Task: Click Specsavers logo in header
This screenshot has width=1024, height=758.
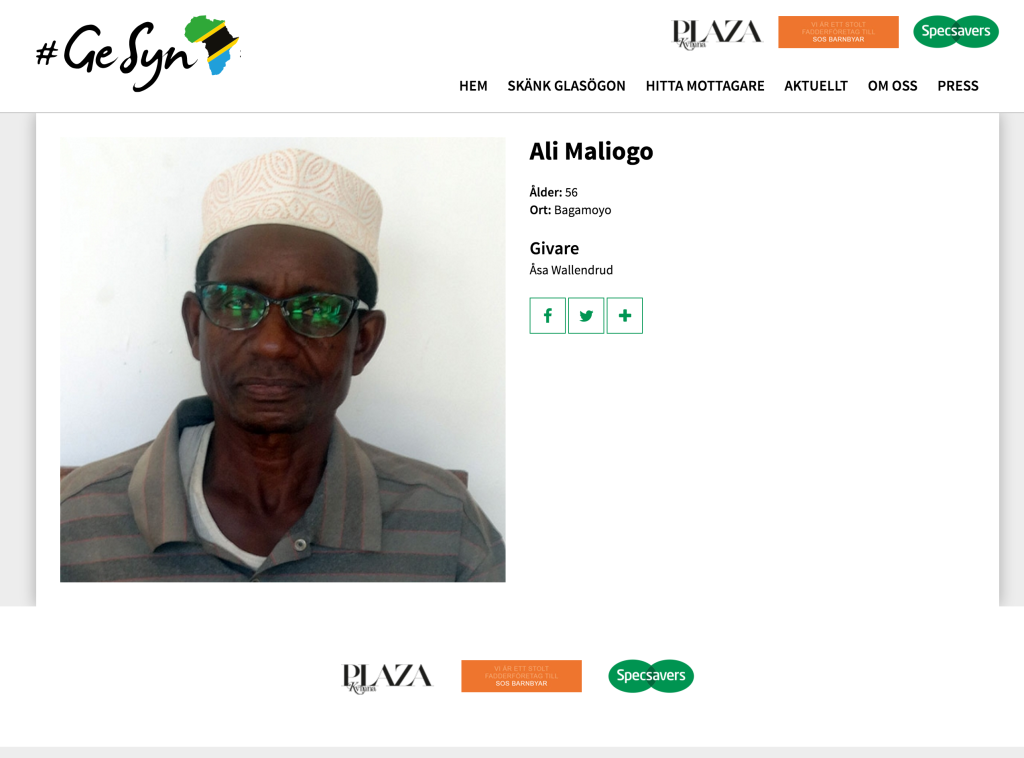Action: 956,31
